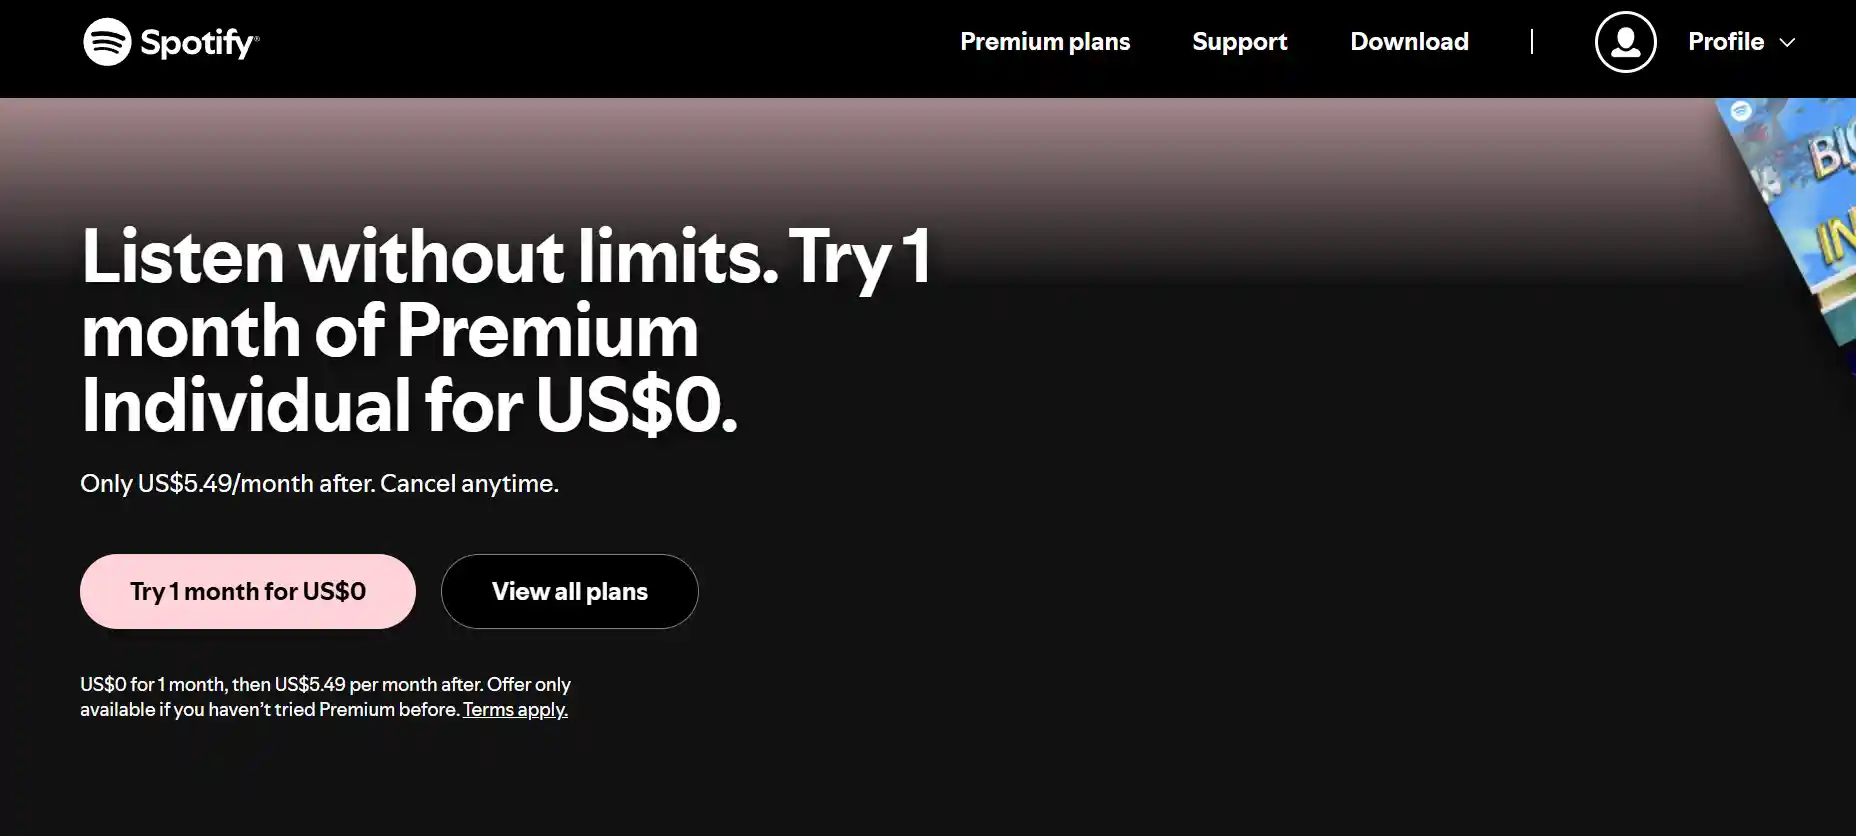1856x836 pixels.
Task: Select the 'View all plans' button
Action: tap(570, 591)
